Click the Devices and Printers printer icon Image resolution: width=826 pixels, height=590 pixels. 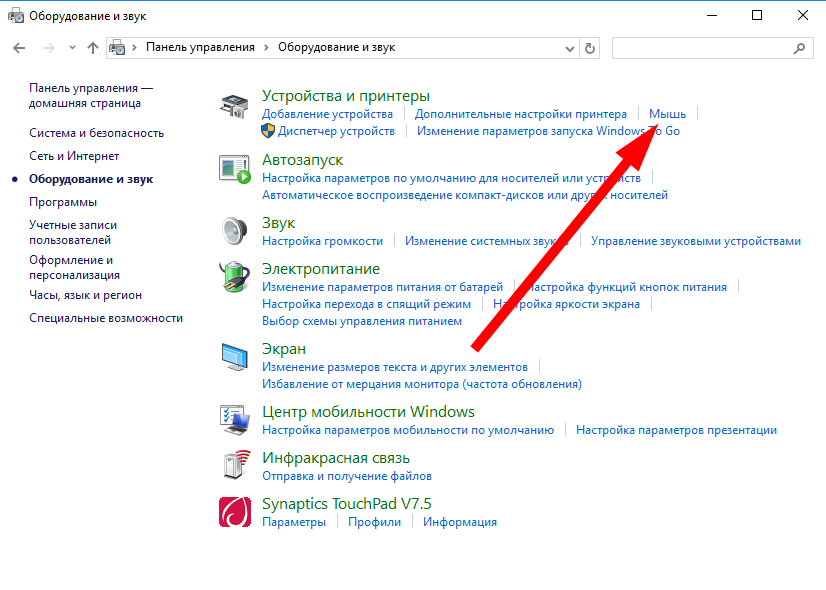pos(234,107)
